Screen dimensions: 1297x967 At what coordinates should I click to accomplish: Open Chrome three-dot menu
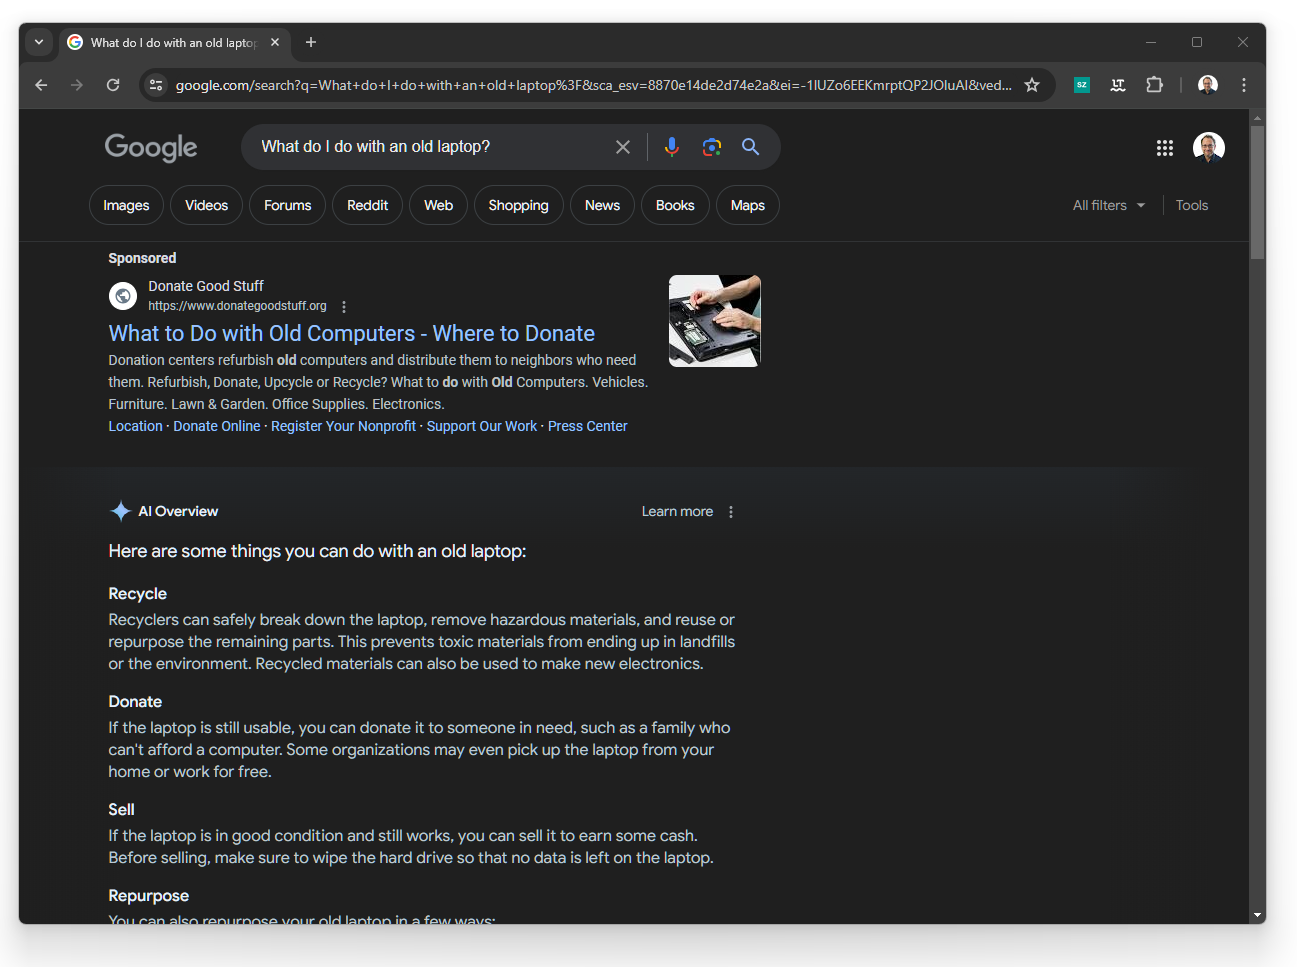1244,85
